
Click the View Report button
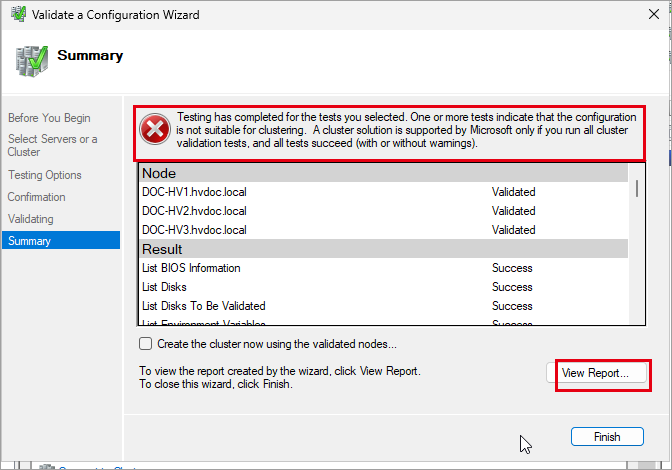click(596, 373)
